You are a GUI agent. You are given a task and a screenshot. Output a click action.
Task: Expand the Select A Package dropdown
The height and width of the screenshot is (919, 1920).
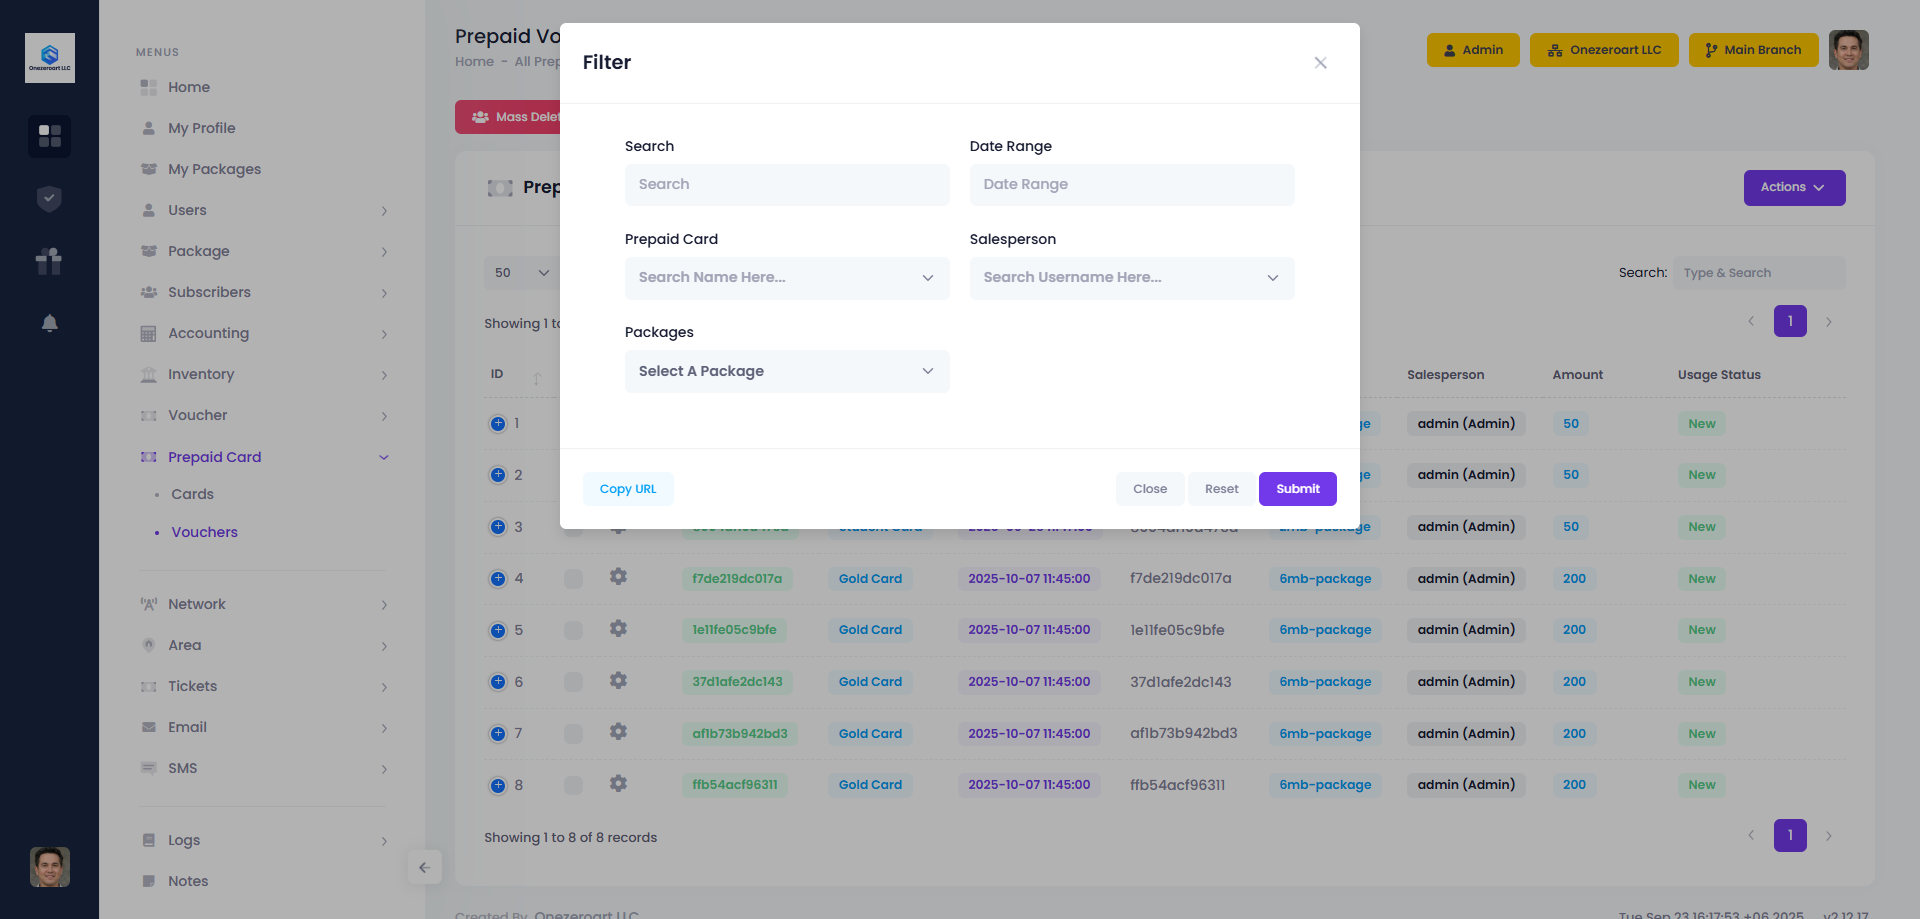pos(787,371)
